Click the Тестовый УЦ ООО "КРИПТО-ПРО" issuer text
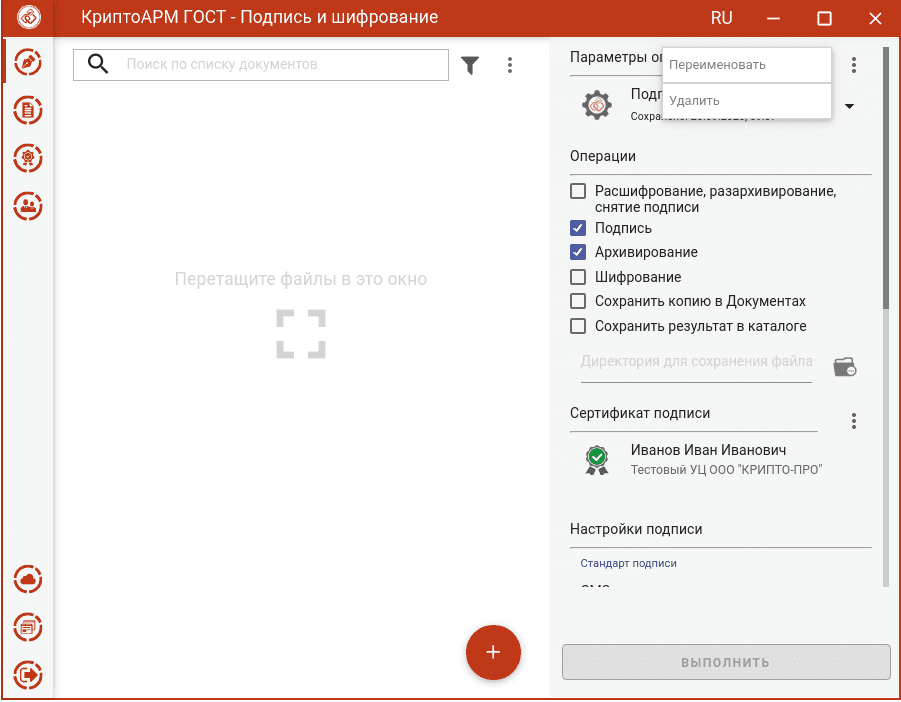The image size is (901, 702). [x=726, y=470]
